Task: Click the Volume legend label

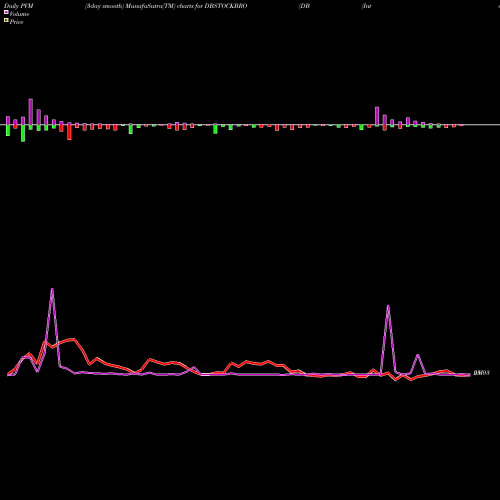Action: coord(19,14)
